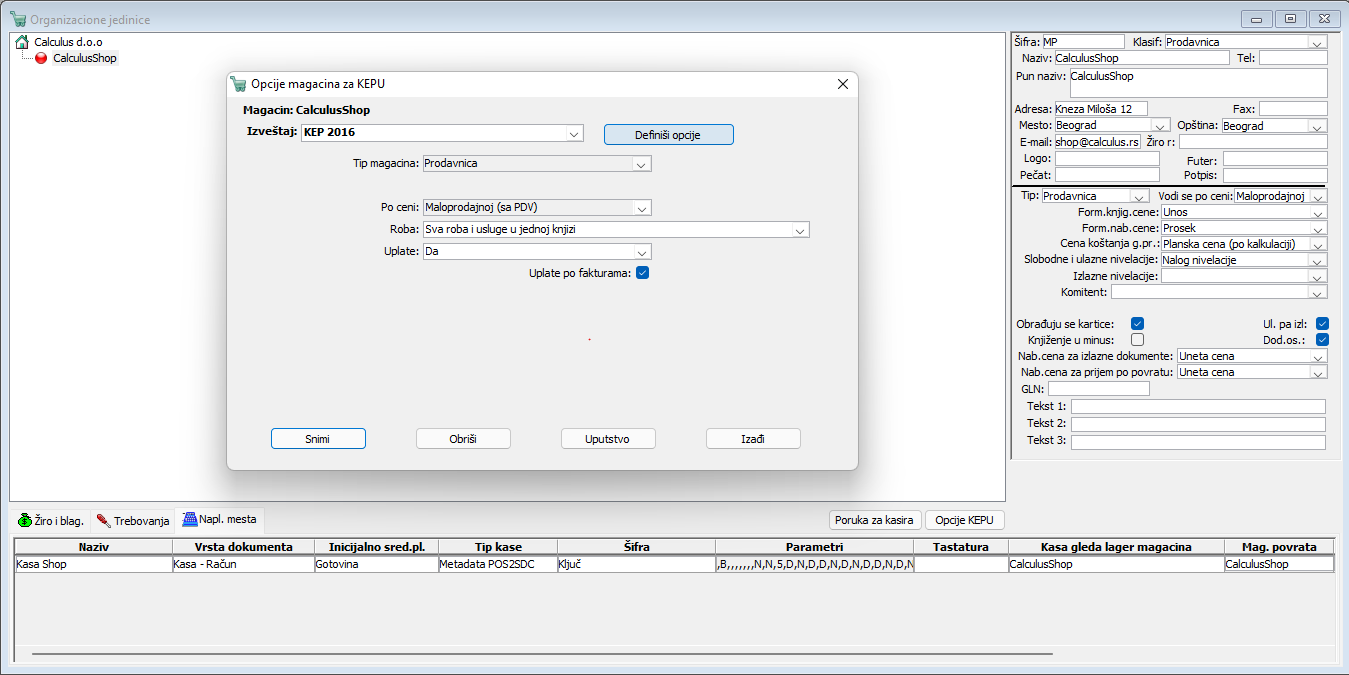This screenshot has height=675, width=1349.
Task: Expand the Roba dropdown list
Action: point(800,230)
